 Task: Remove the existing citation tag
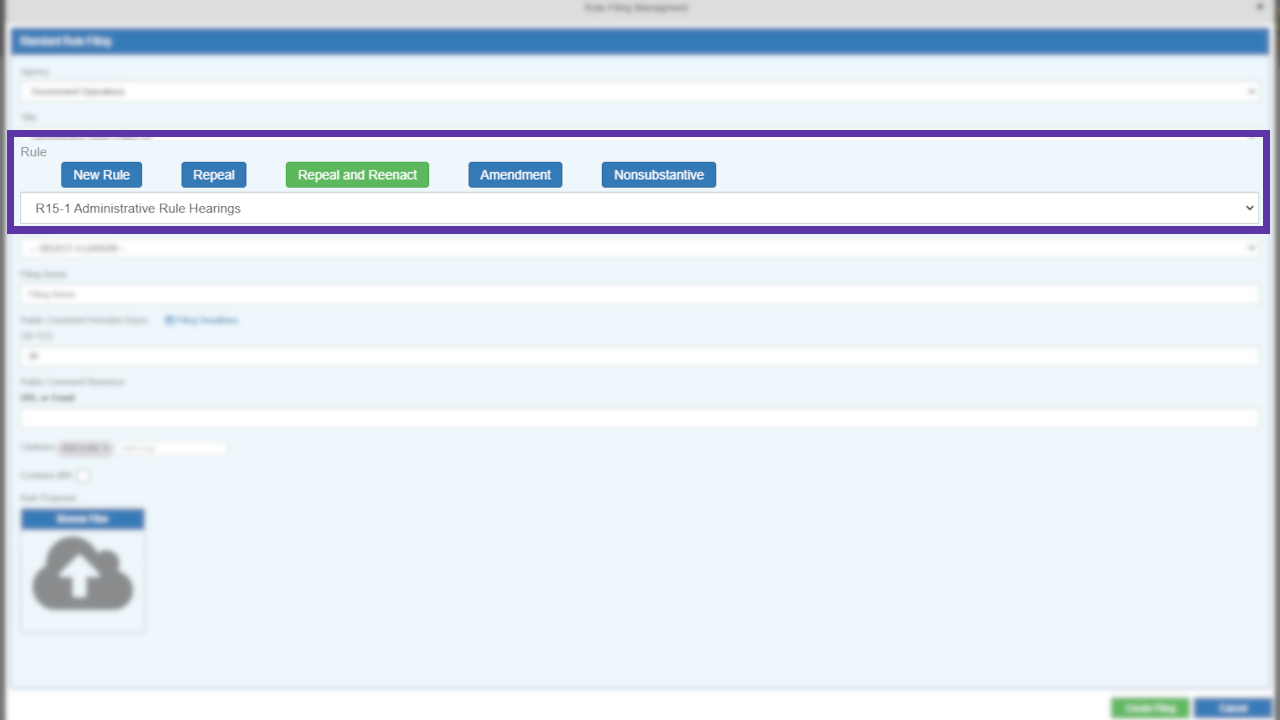(106, 449)
